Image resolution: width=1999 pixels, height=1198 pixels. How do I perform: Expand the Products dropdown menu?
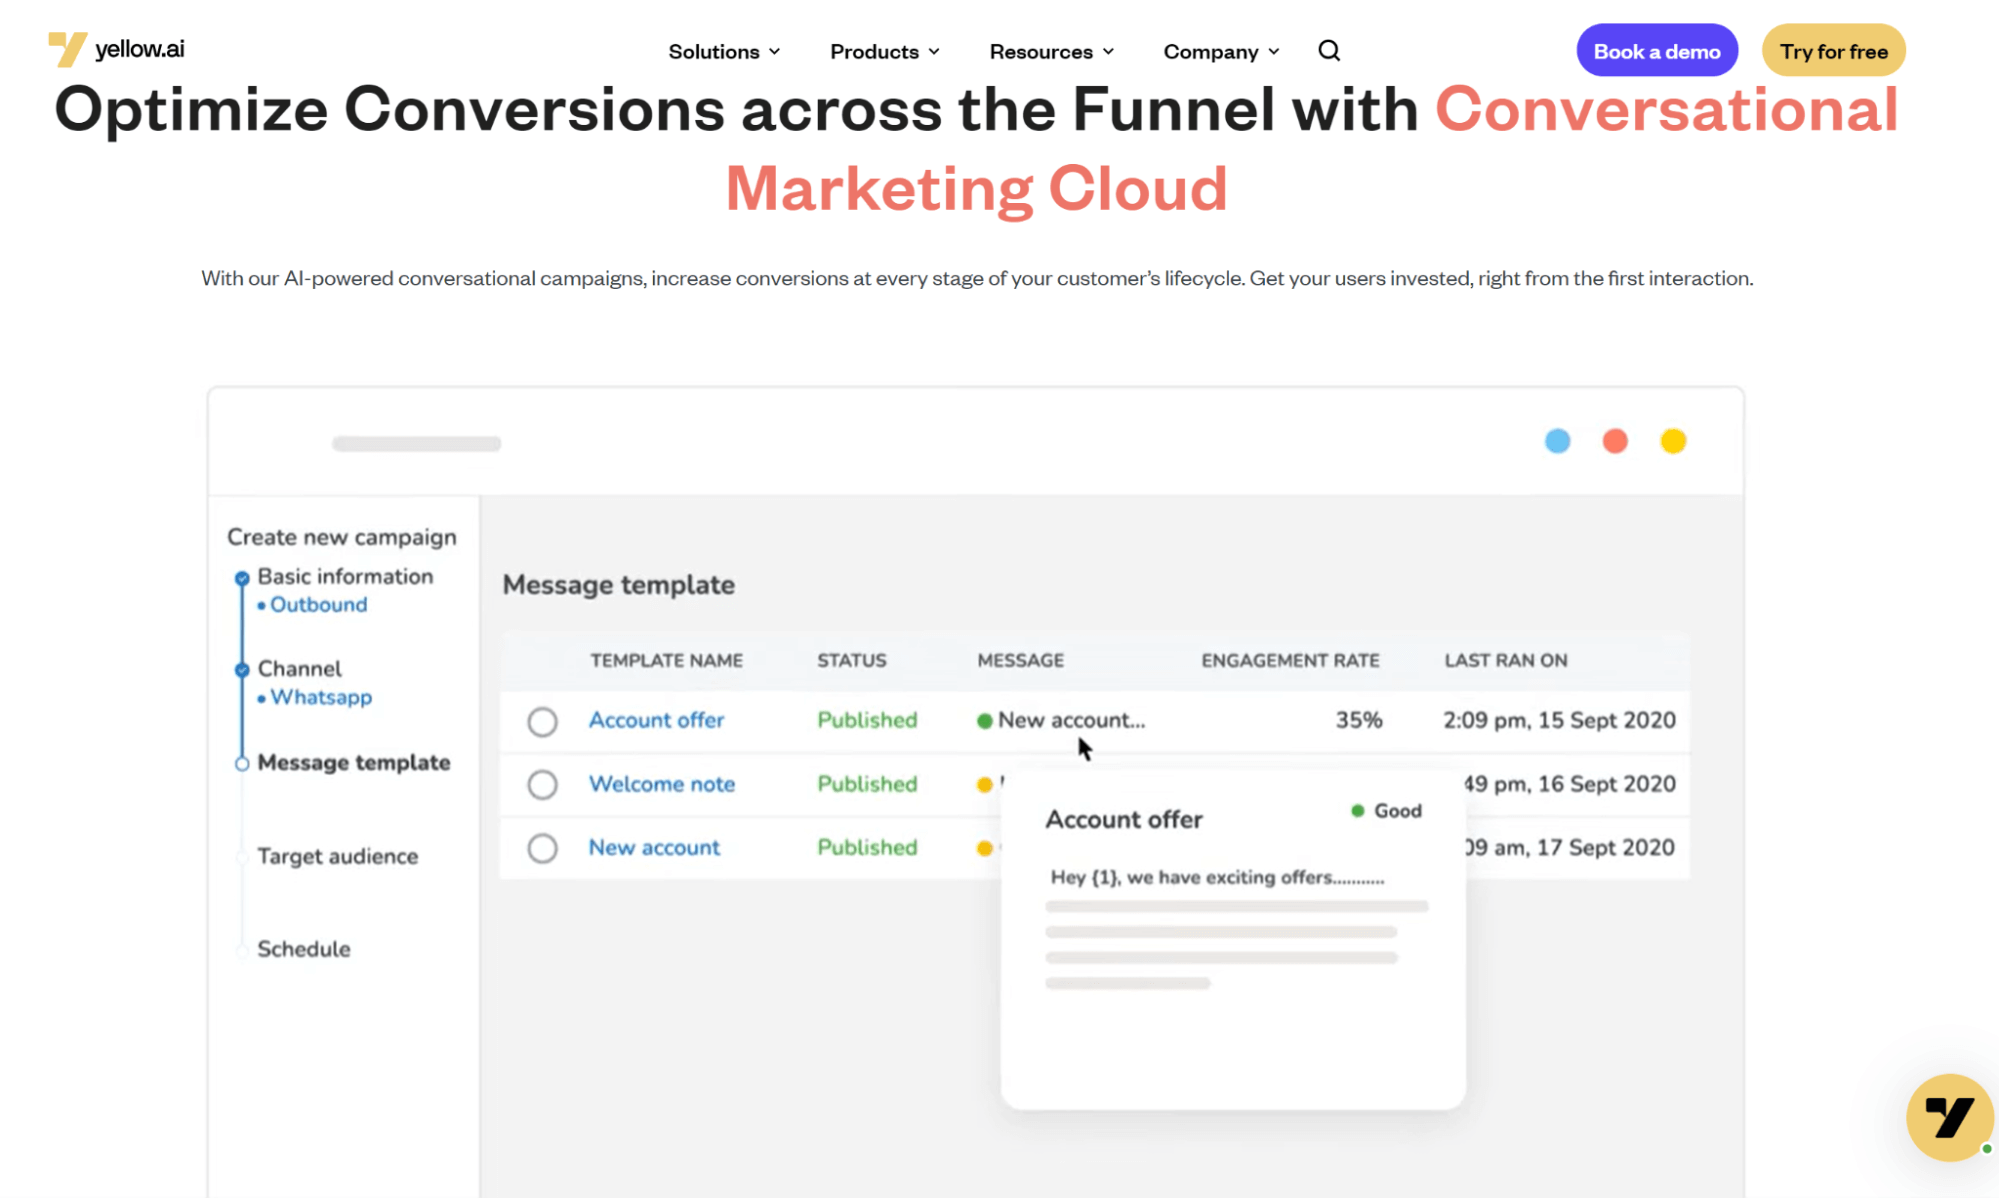click(x=884, y=52)
